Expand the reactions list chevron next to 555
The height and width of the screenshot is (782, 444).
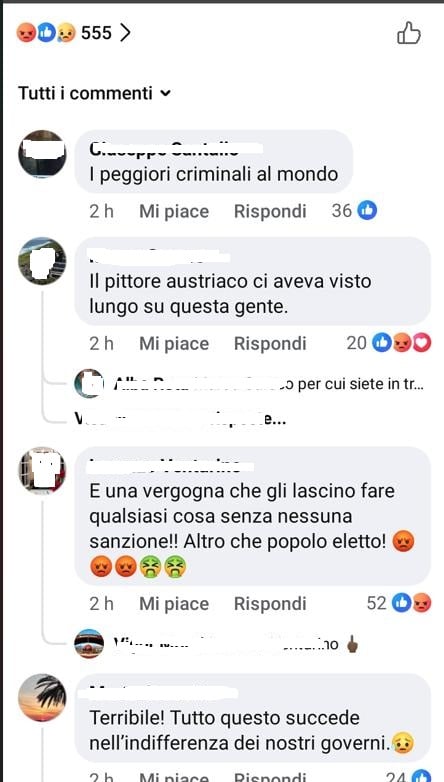pos(125,33)
